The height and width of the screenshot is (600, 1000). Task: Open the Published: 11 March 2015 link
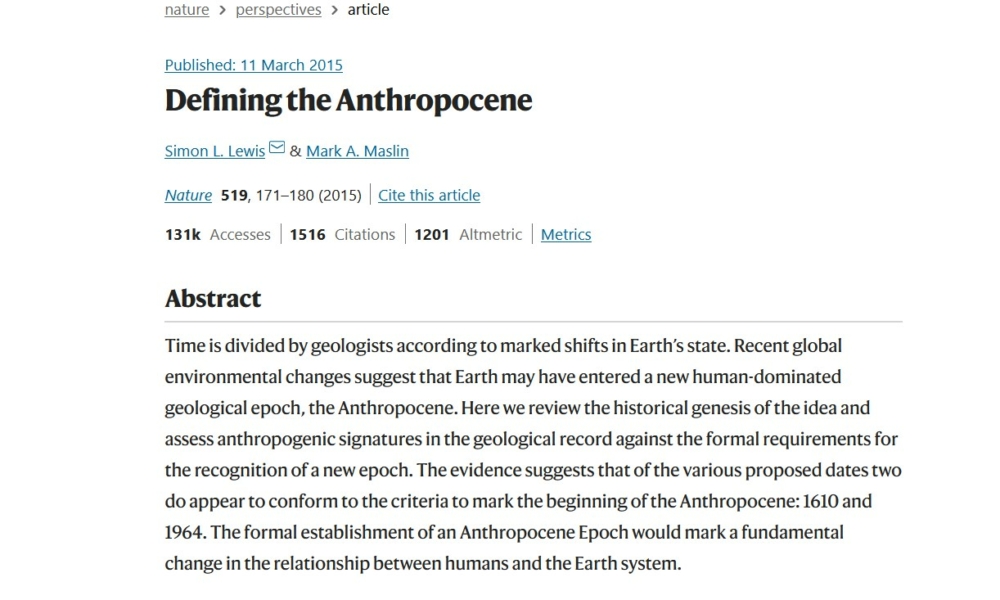tap(253, 65)
